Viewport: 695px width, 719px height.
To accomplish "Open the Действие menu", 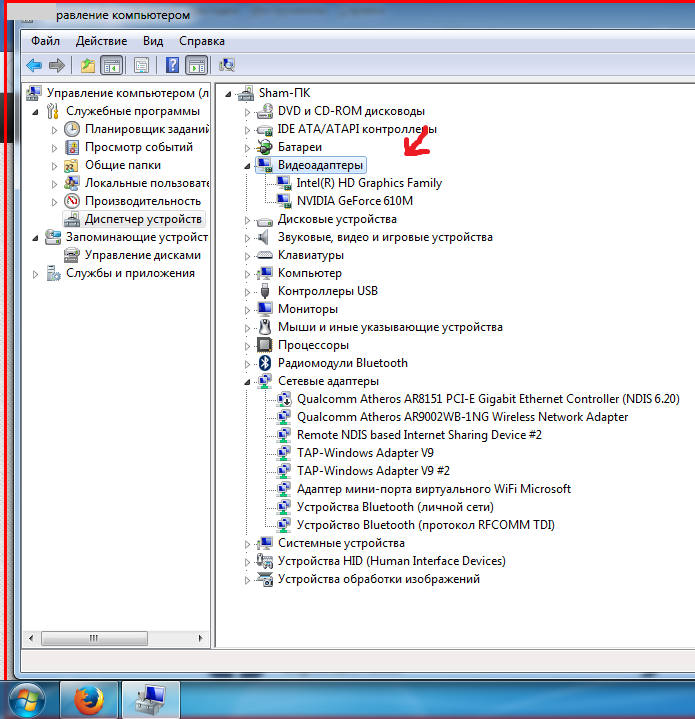I will point(101,41).
